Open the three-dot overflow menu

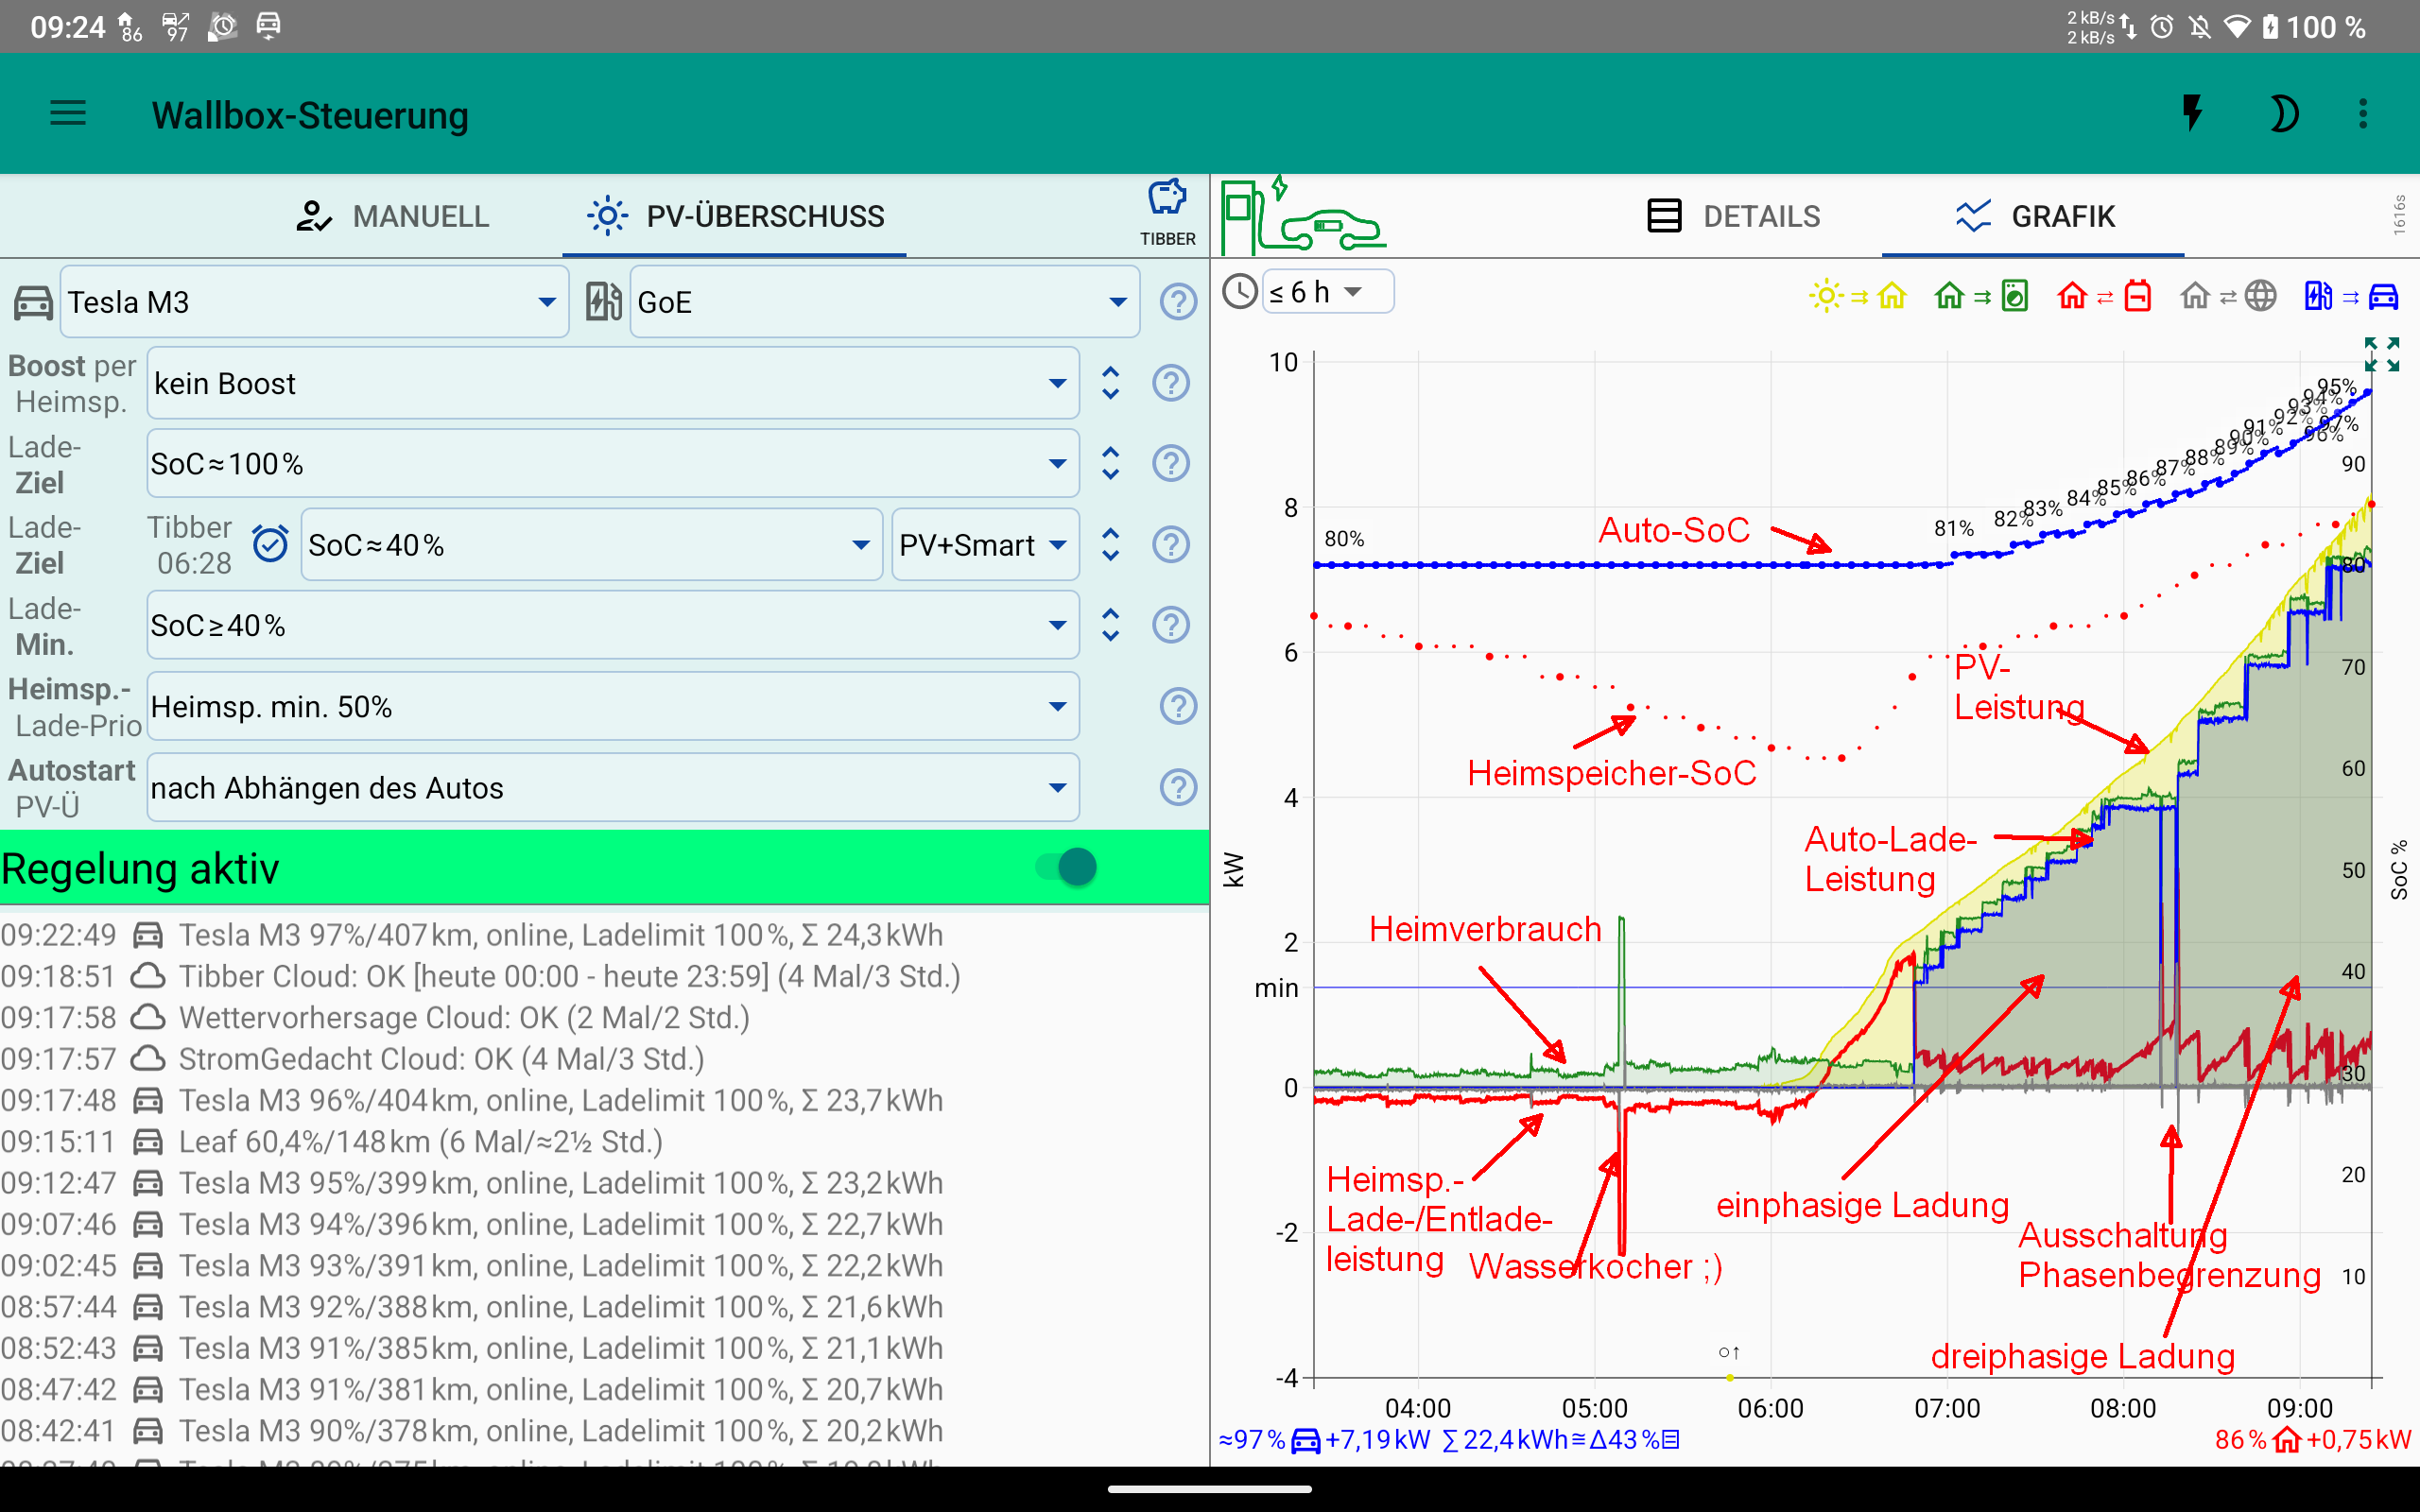coord(2363,114)
